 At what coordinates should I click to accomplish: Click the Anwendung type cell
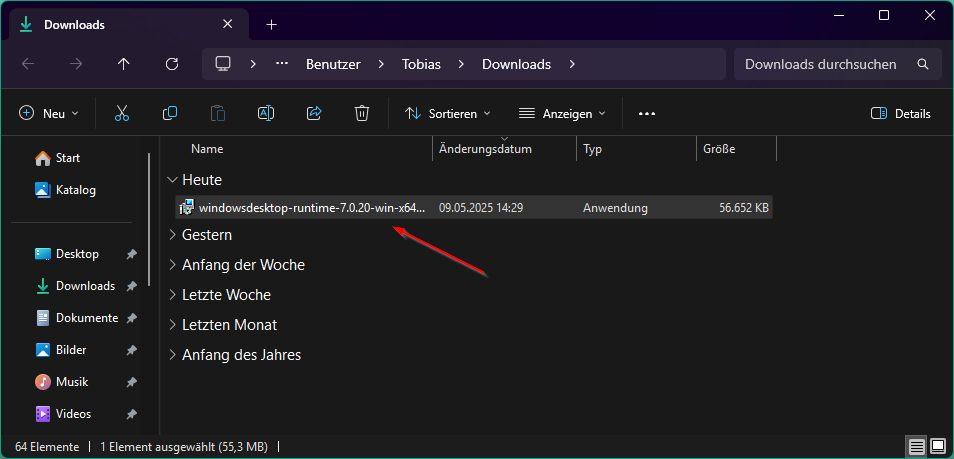(x=615, y=208)
